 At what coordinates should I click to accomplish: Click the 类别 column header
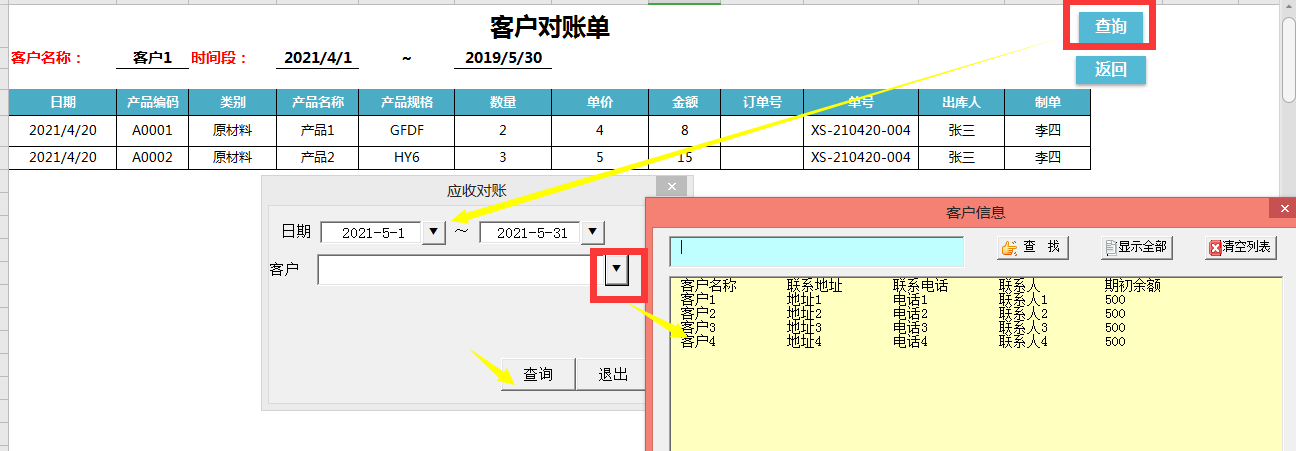click(x=233, y=102)
